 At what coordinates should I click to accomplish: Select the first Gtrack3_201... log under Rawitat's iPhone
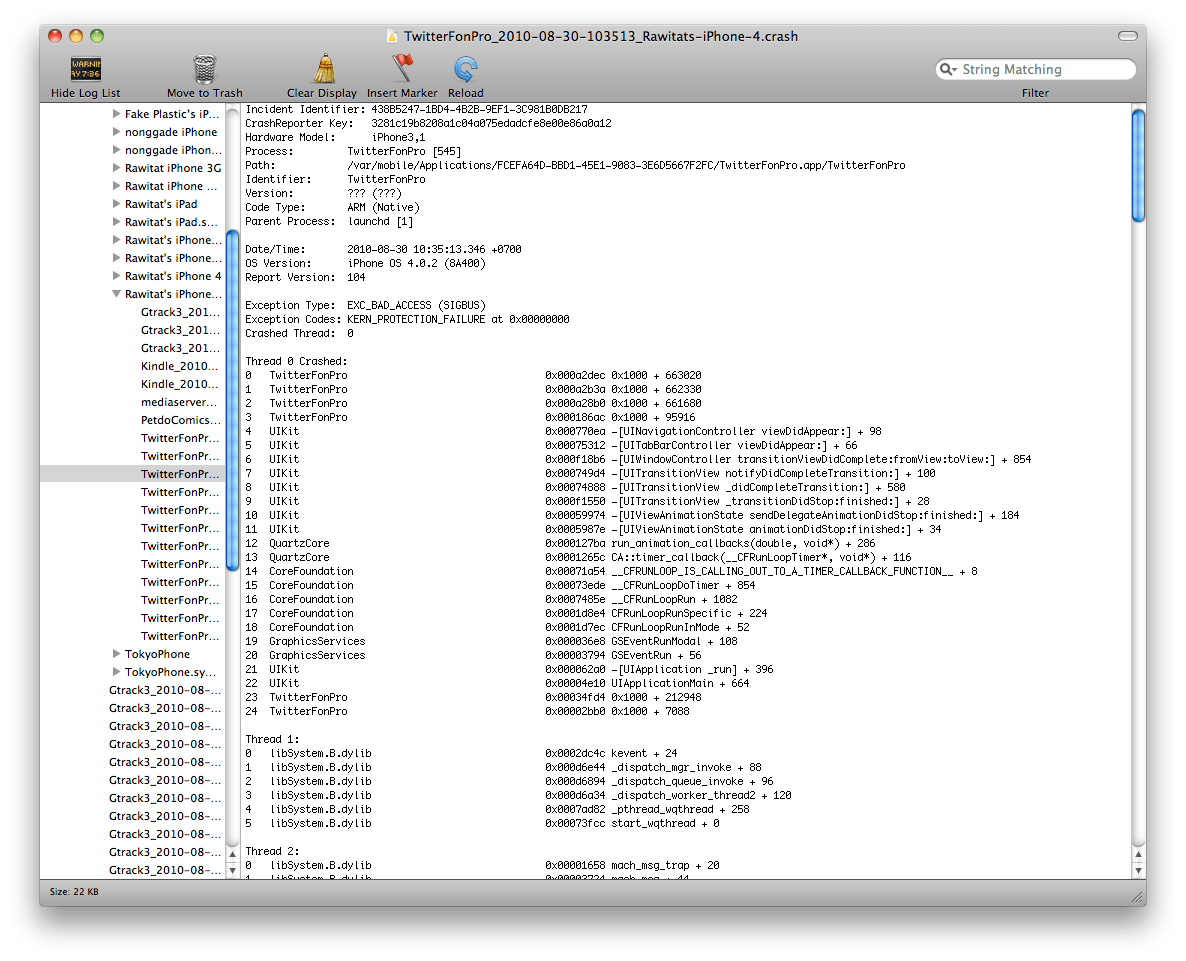(x=180, y=312)
